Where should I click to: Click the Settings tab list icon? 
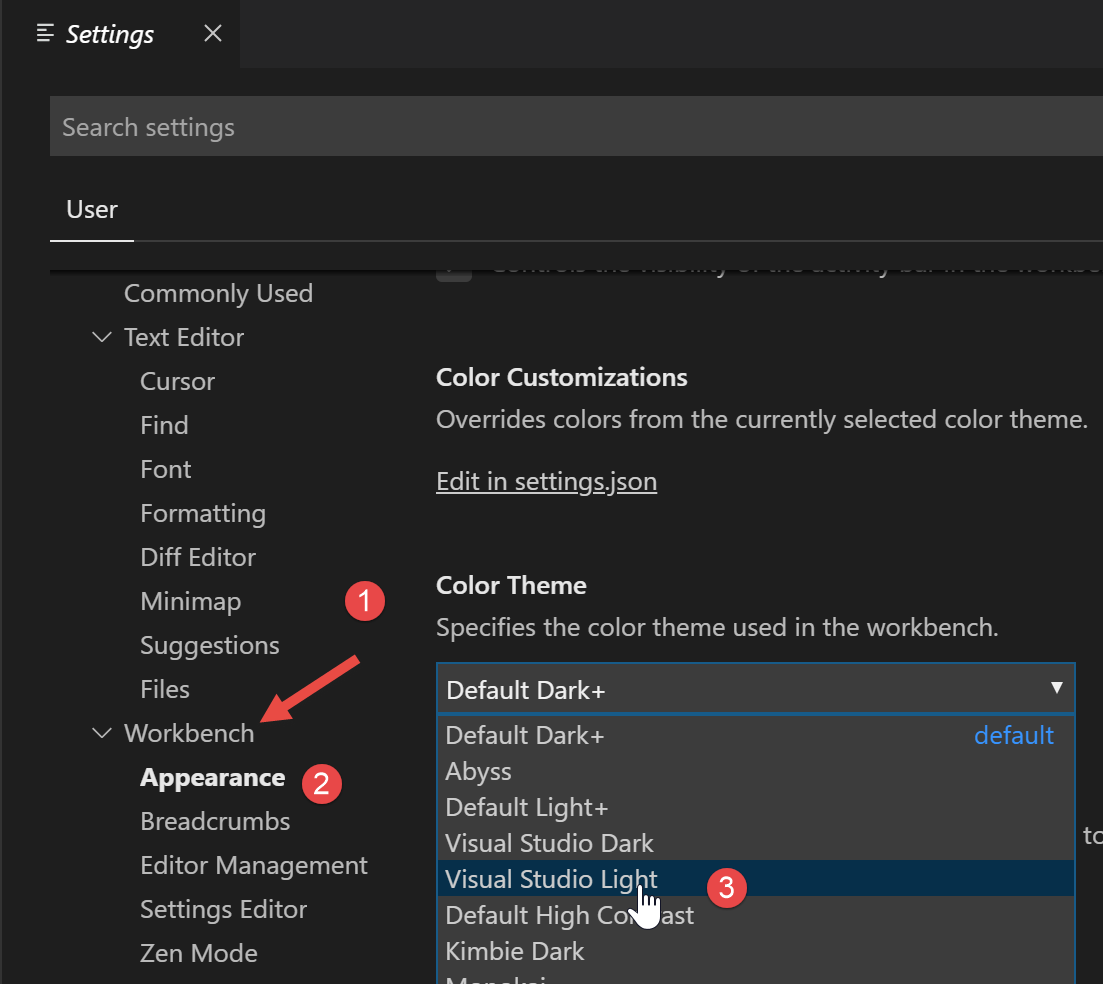[x=45, y=33]
